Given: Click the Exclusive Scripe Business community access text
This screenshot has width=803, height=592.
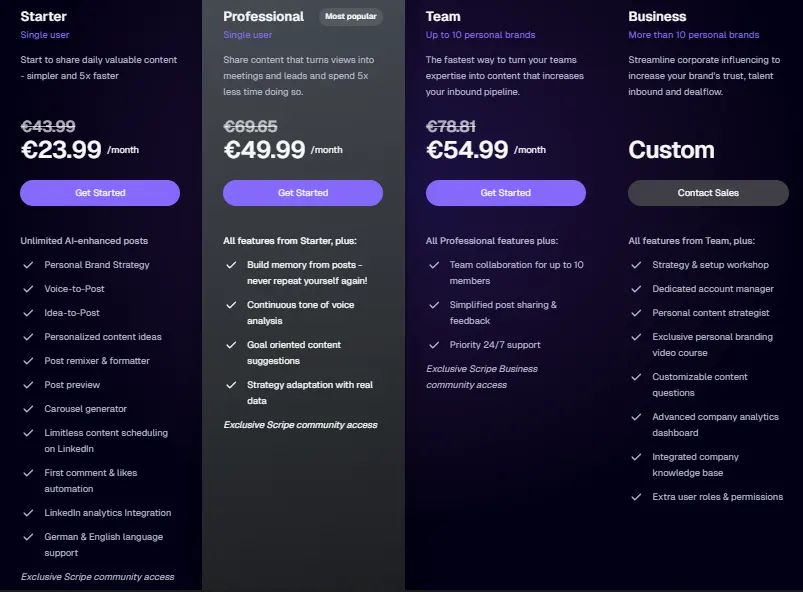Looking at the screenshot, I should click(x=482, y=376).
